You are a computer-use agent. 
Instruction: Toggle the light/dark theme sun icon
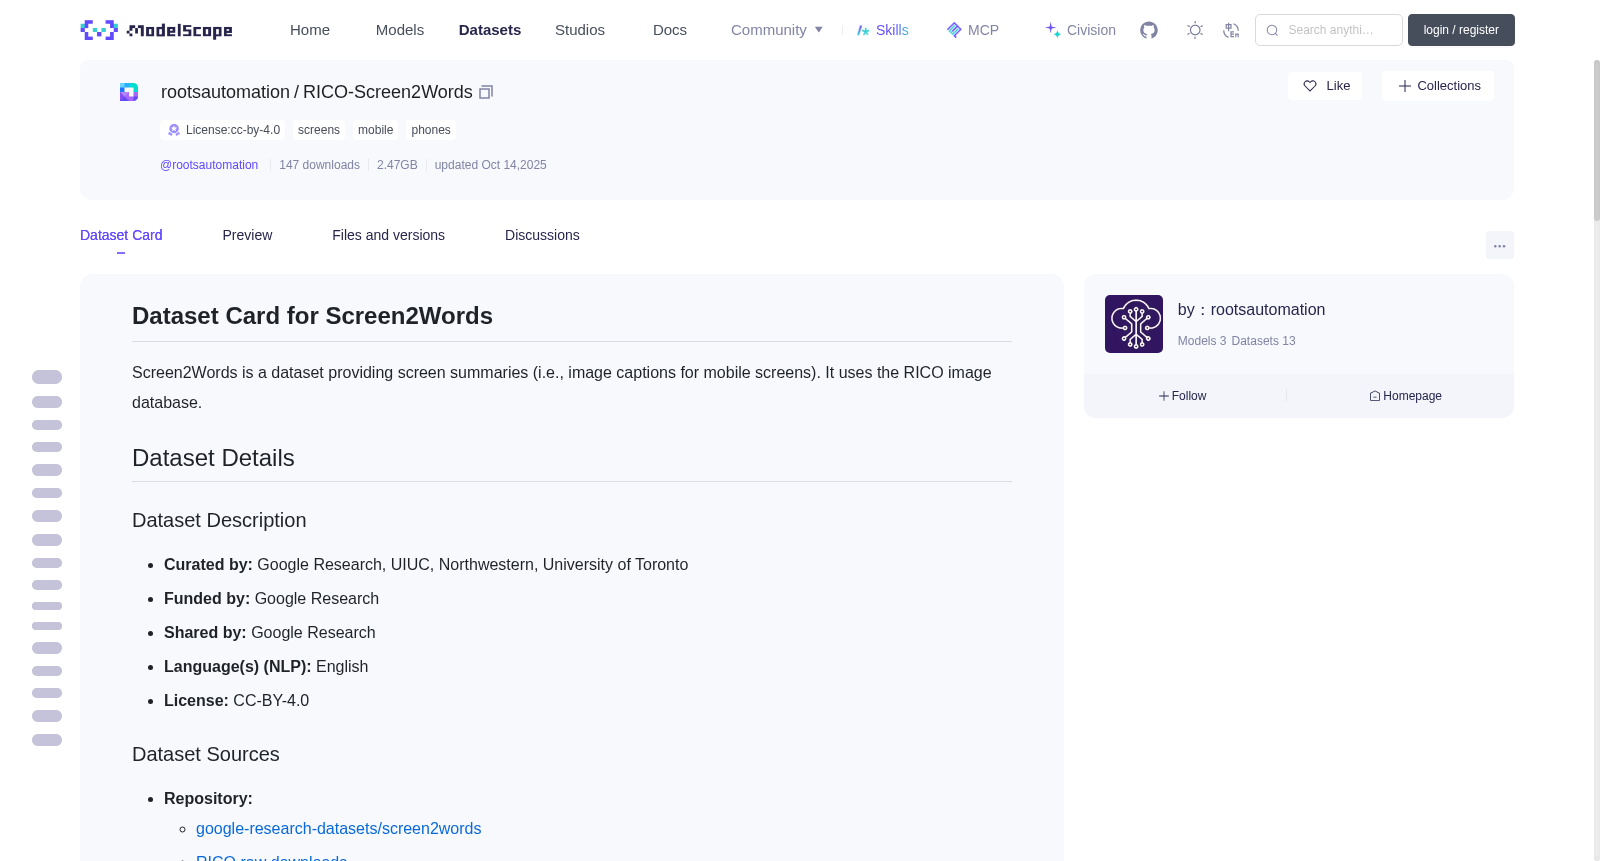[1195, 30]
